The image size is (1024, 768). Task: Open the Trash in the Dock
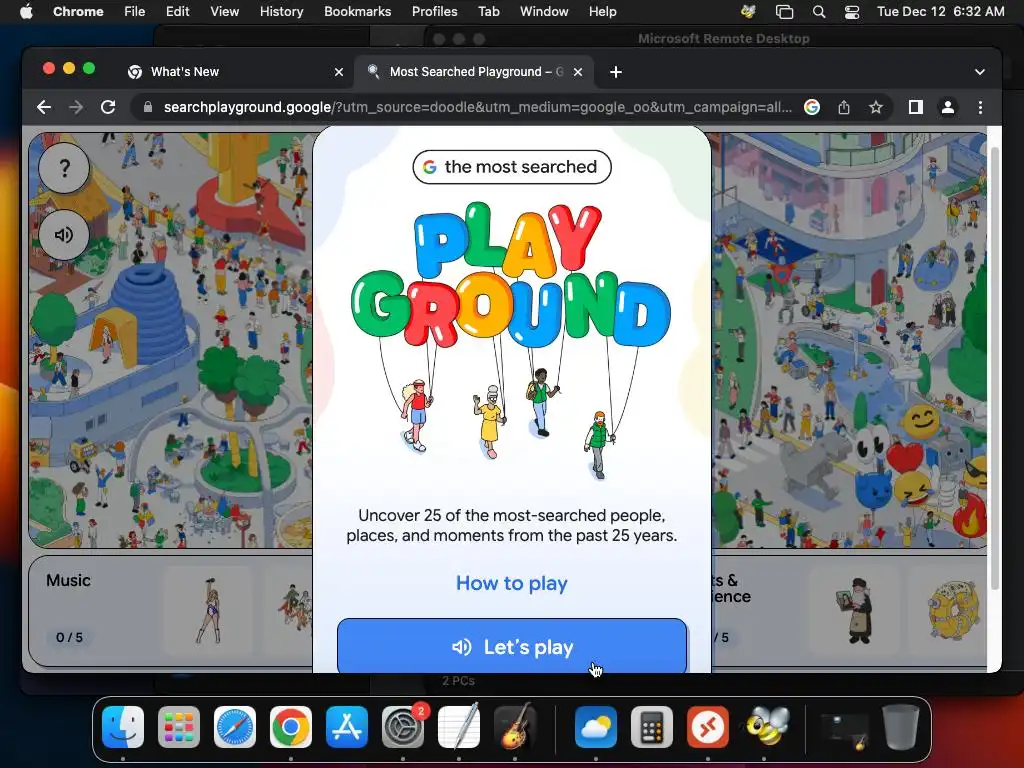(901, 727)
